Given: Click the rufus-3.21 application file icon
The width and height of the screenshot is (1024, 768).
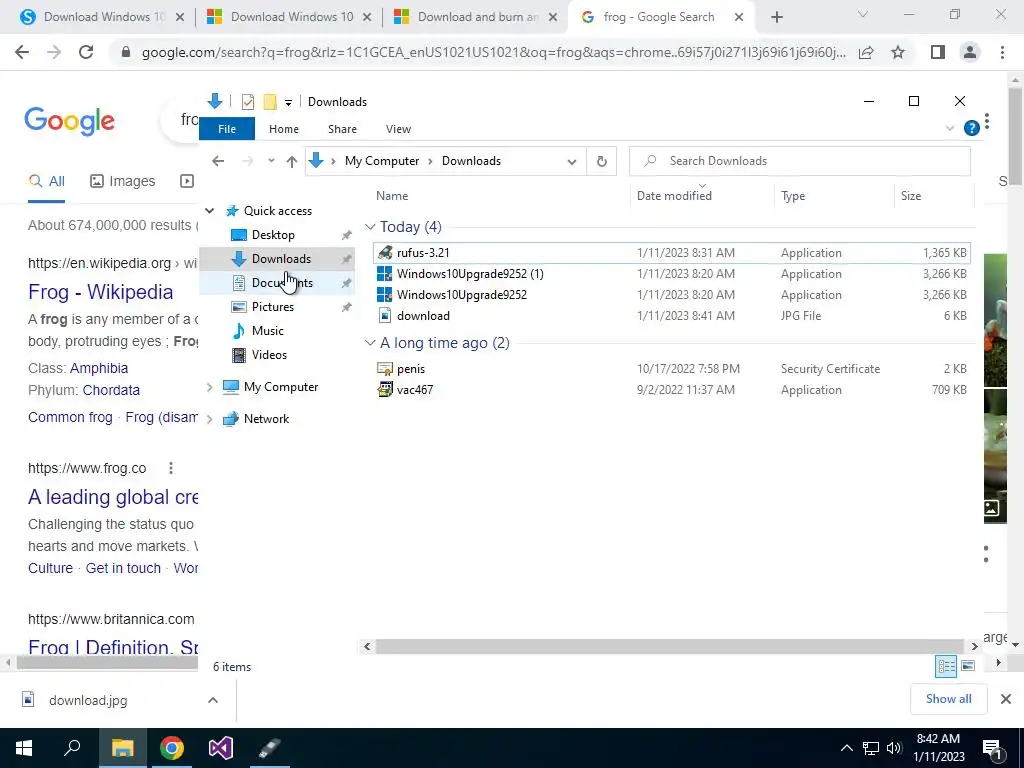Looking at the screenshot, I should (x=385, y=253).
